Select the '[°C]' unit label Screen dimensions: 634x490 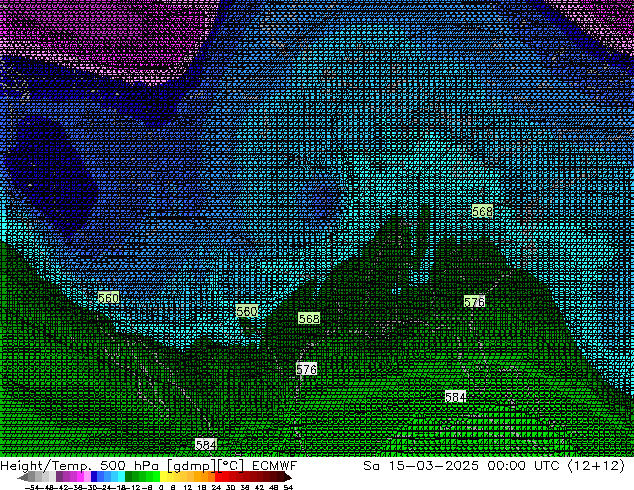[x=231, y=466]
